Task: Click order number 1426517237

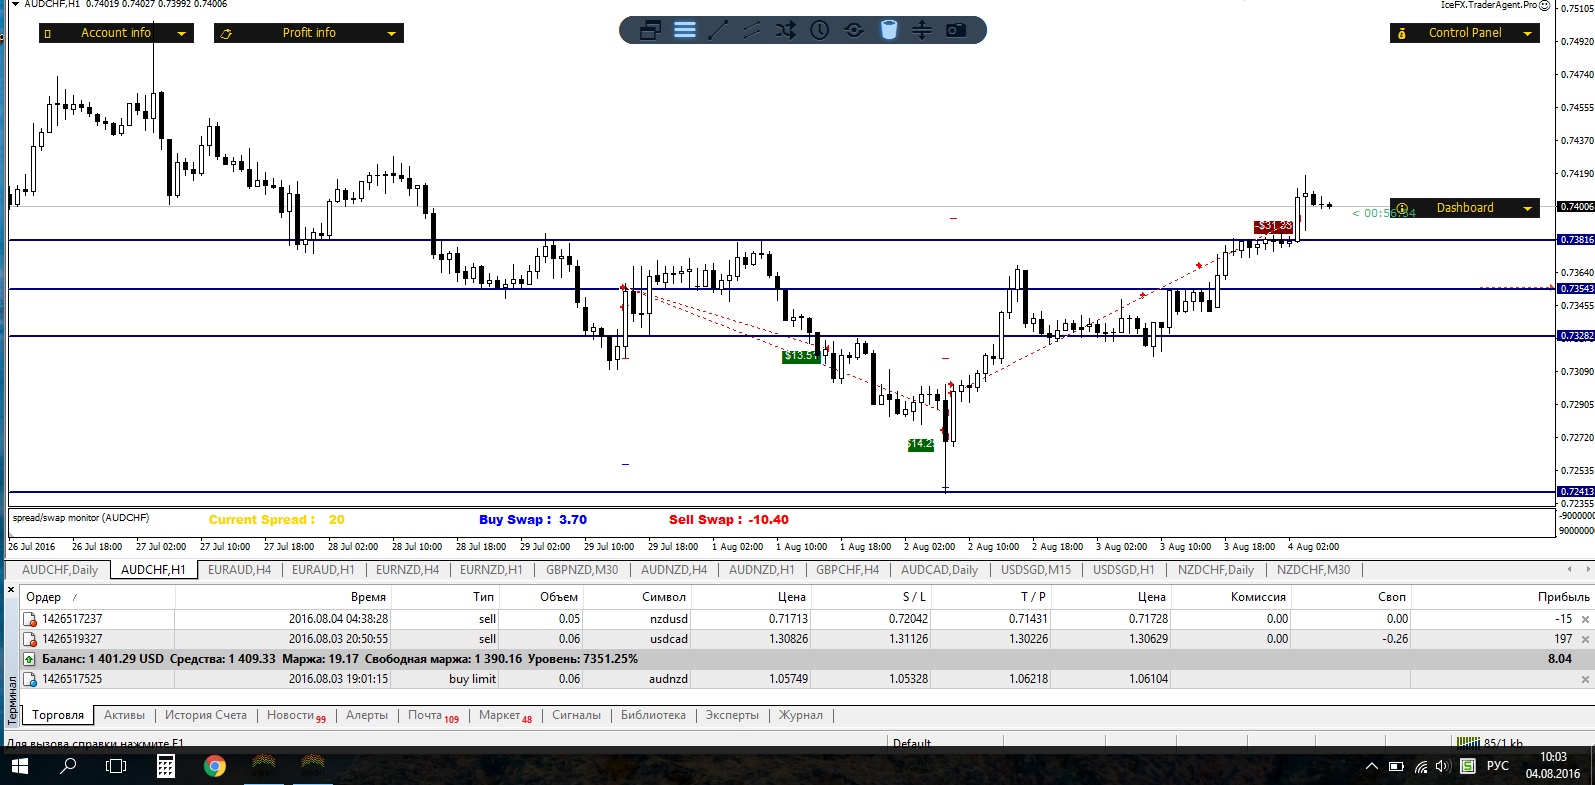Action: point(72,619)
